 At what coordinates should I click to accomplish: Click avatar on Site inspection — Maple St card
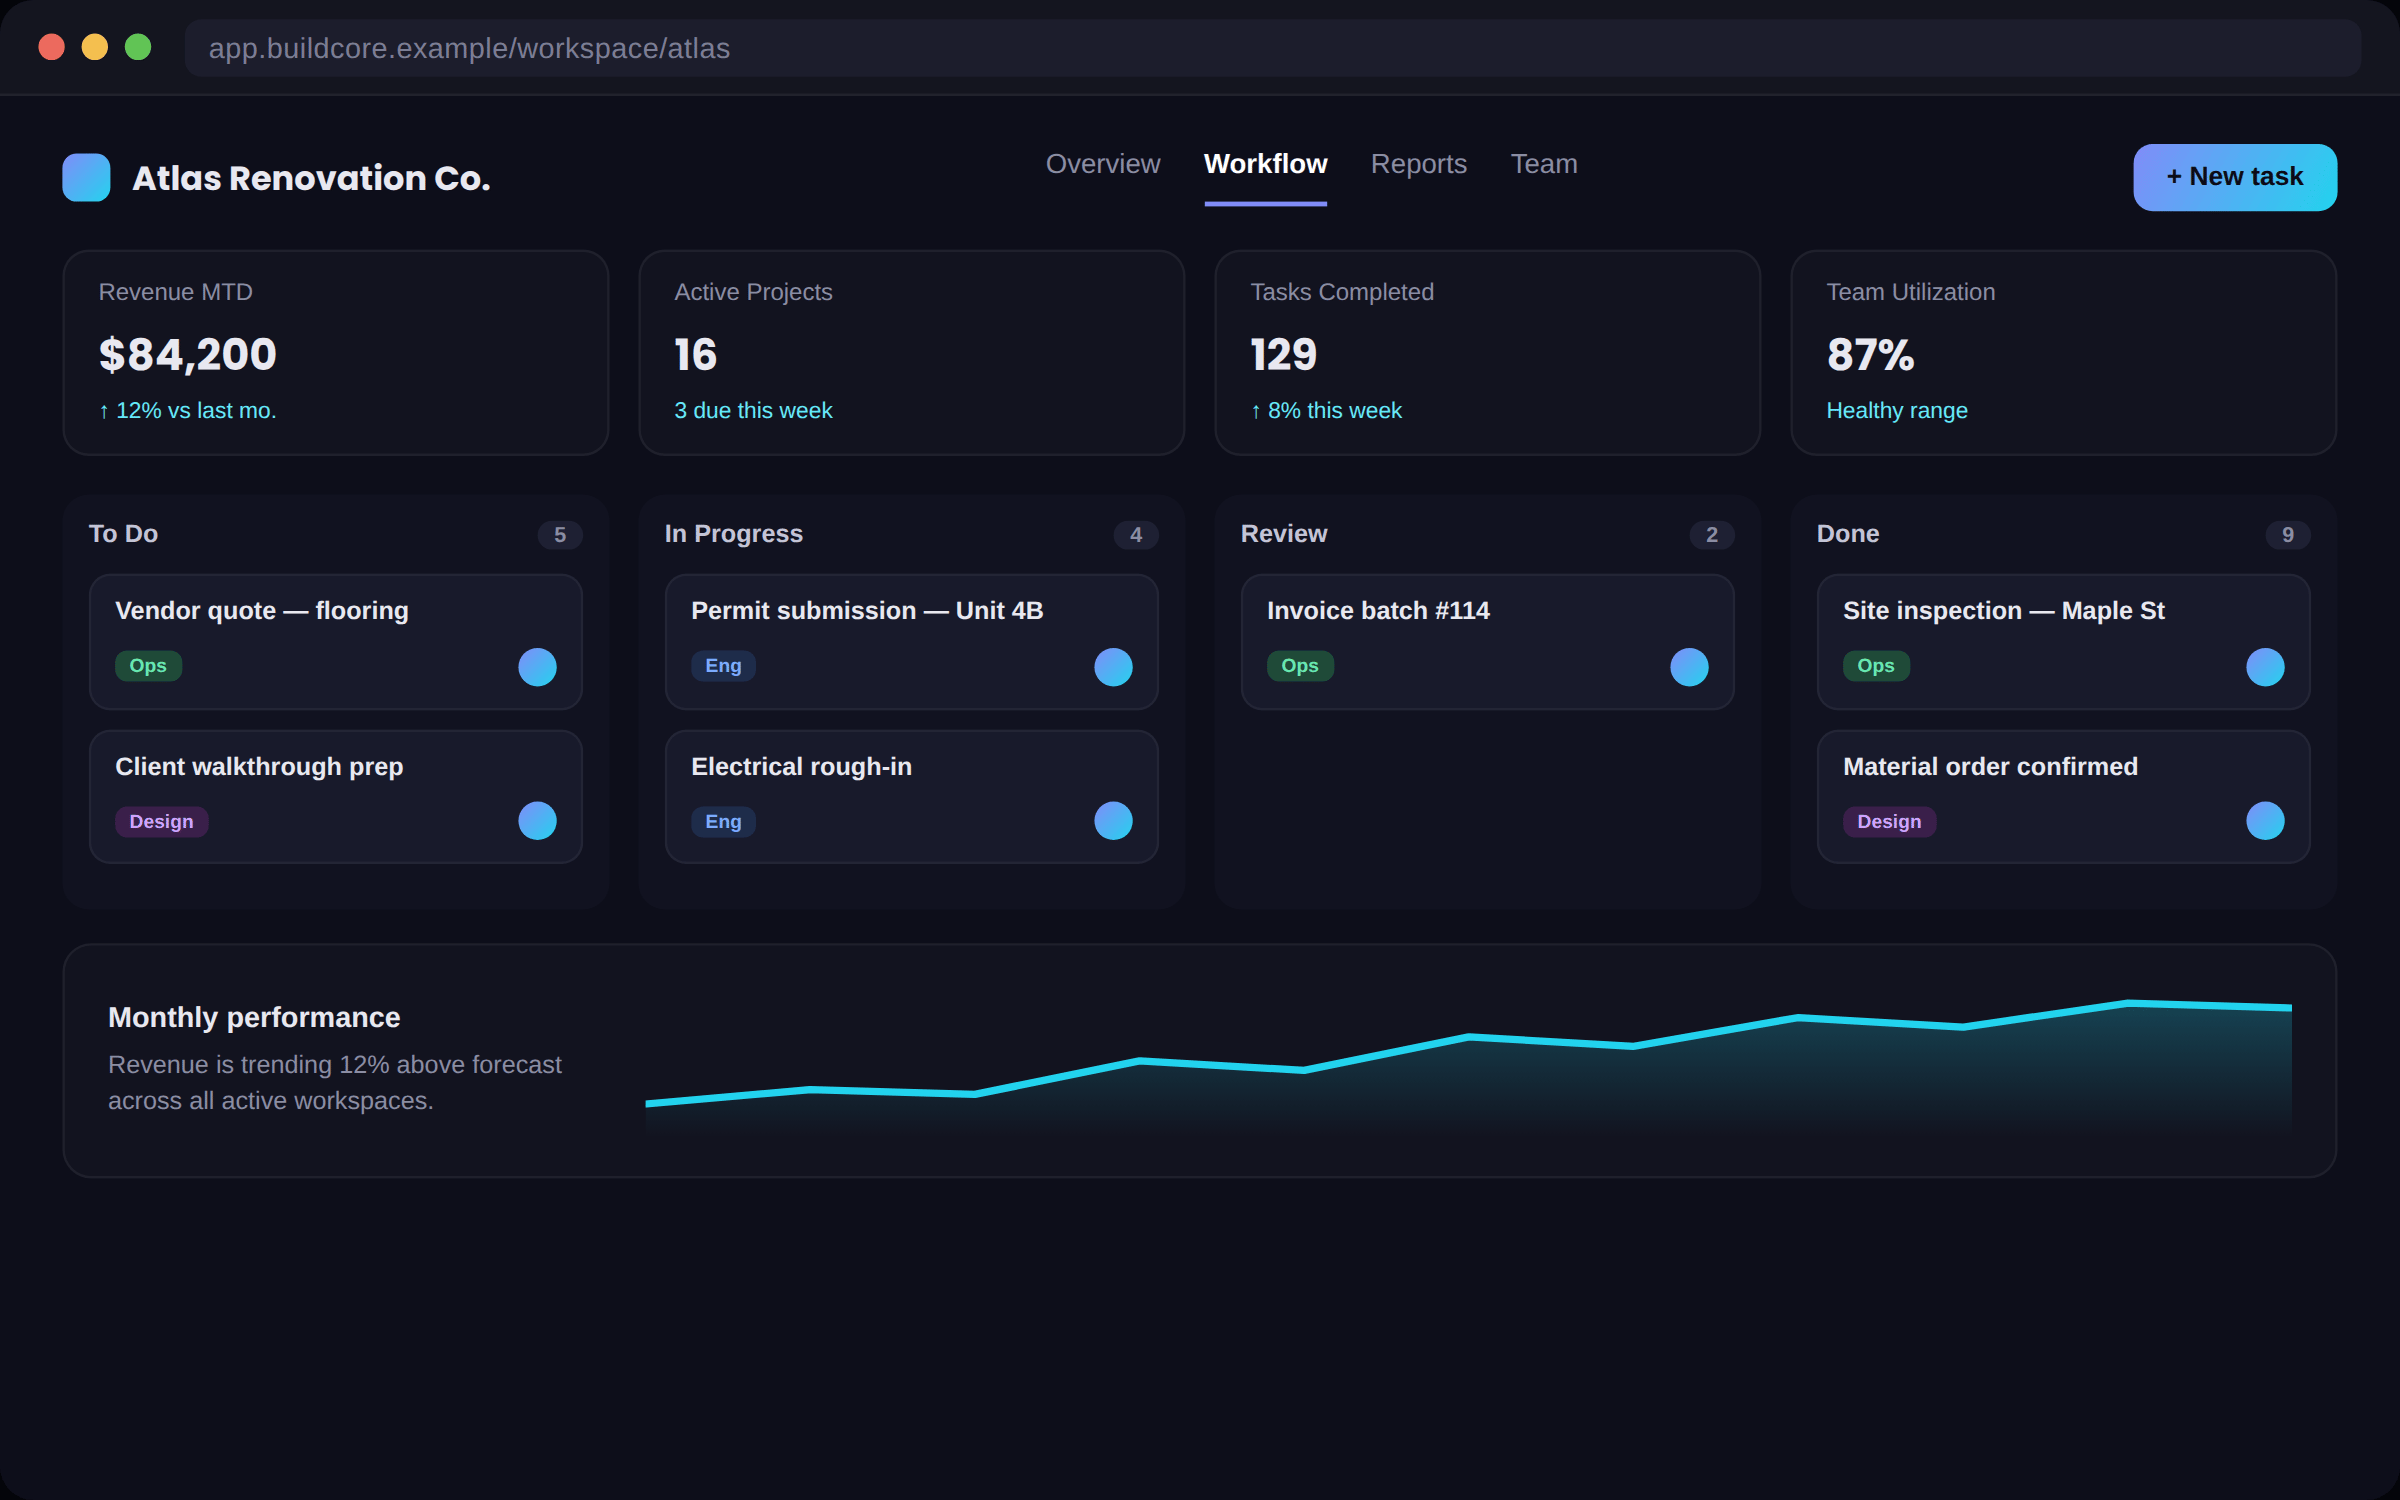click(2265, 667)
